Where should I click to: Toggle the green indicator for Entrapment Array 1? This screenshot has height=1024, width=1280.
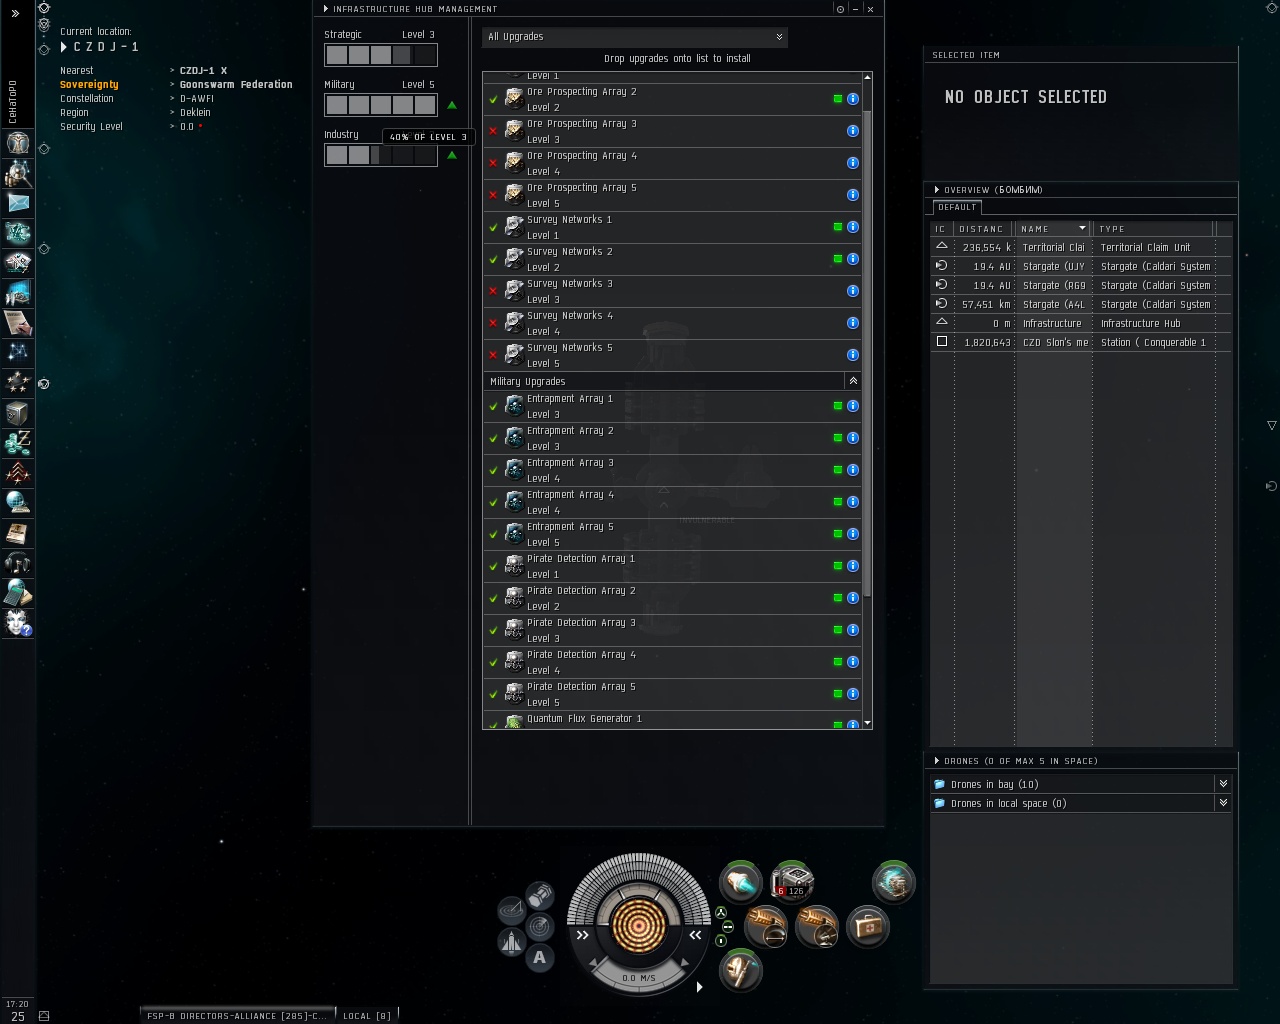coord(838,406)
